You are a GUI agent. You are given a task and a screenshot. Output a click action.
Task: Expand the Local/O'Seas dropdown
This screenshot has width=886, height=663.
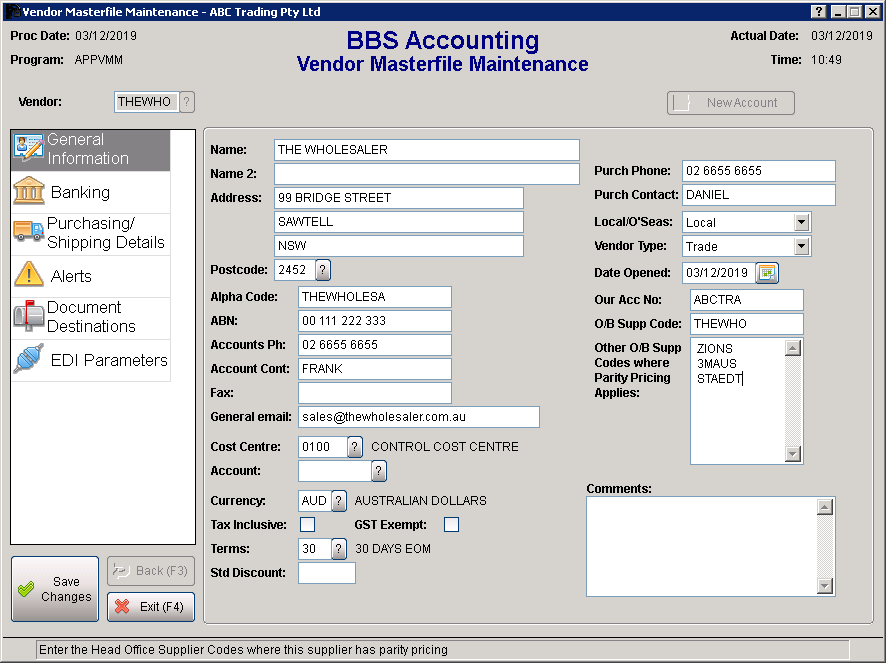point(801,222)
